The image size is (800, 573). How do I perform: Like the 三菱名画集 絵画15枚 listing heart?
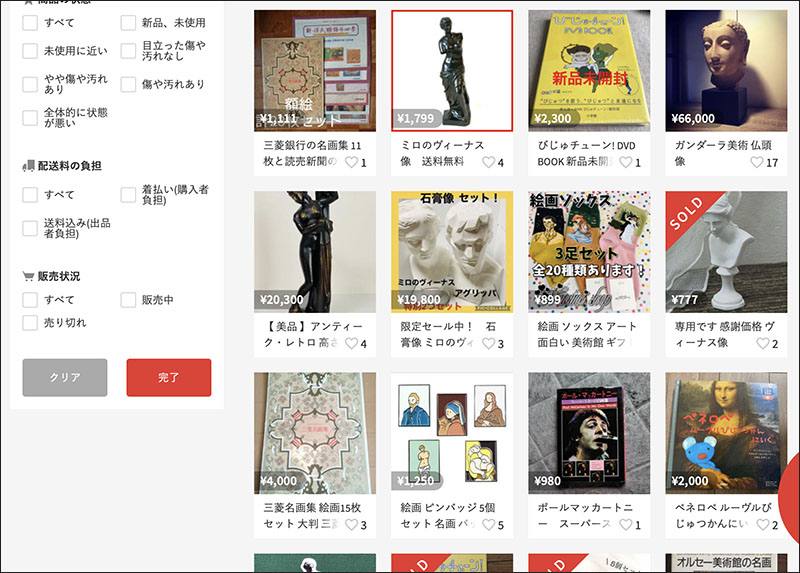(352, 525)
